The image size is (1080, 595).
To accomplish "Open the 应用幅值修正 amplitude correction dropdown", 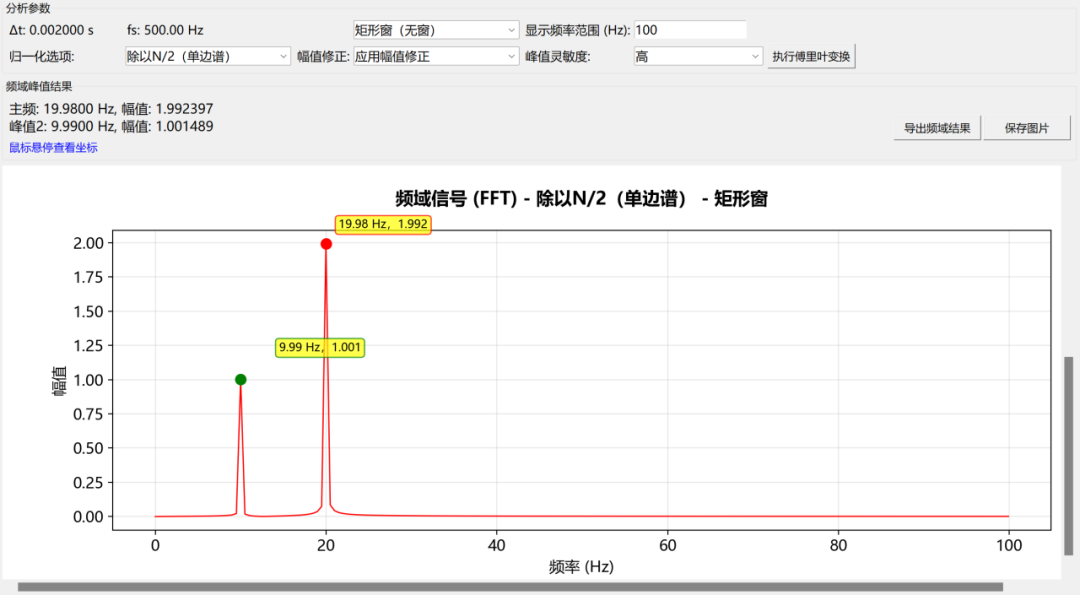I will point(435,56).
